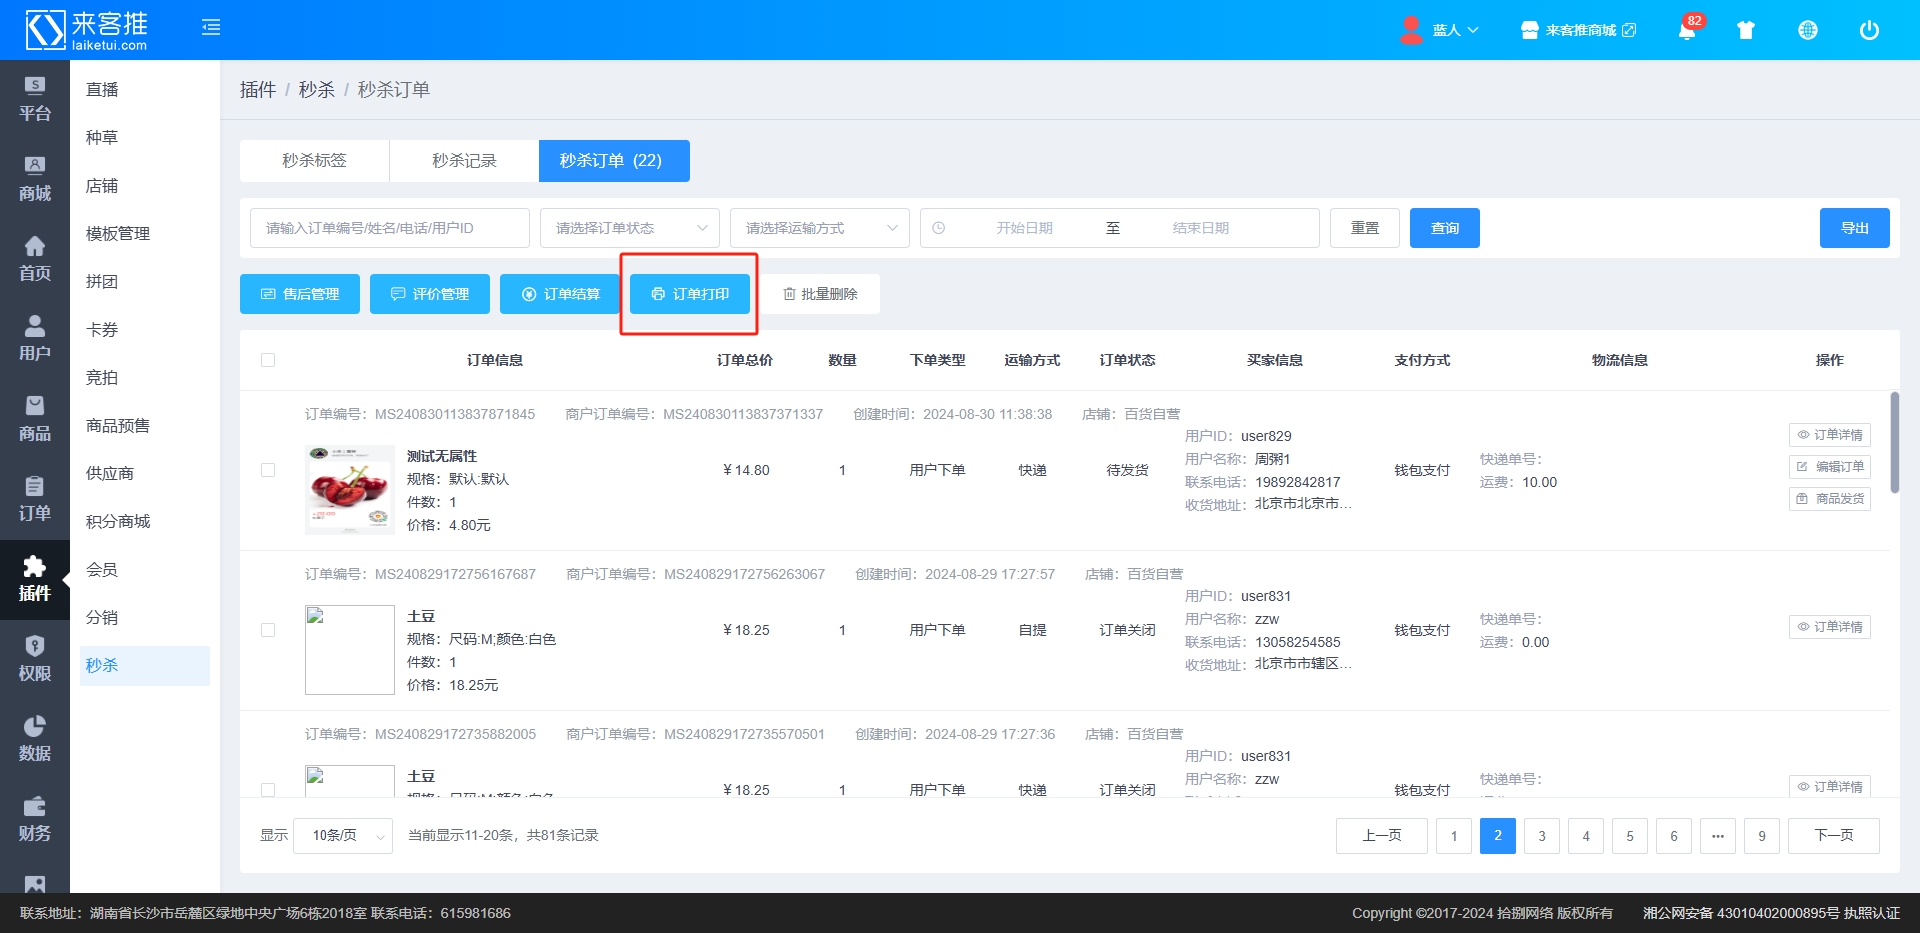Go to 财务 in the left sidebar
1920x933 pixels.
click(35, 819)
